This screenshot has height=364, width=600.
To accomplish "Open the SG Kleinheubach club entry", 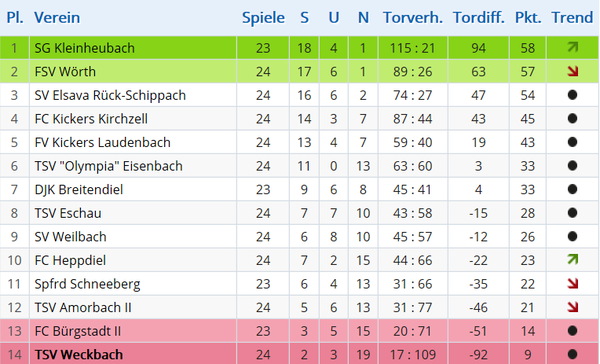I will click(x=85, y=48).
